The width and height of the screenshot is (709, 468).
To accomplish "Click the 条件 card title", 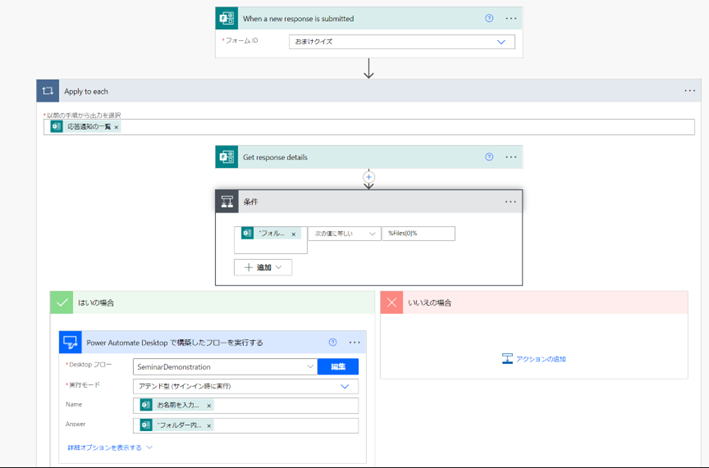I will click(251, 202).
